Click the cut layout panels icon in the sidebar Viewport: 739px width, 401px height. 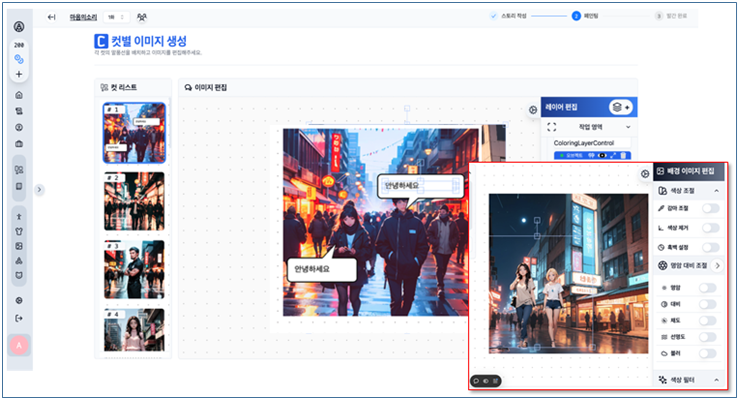pyautogui.click(x=19, y=170)
